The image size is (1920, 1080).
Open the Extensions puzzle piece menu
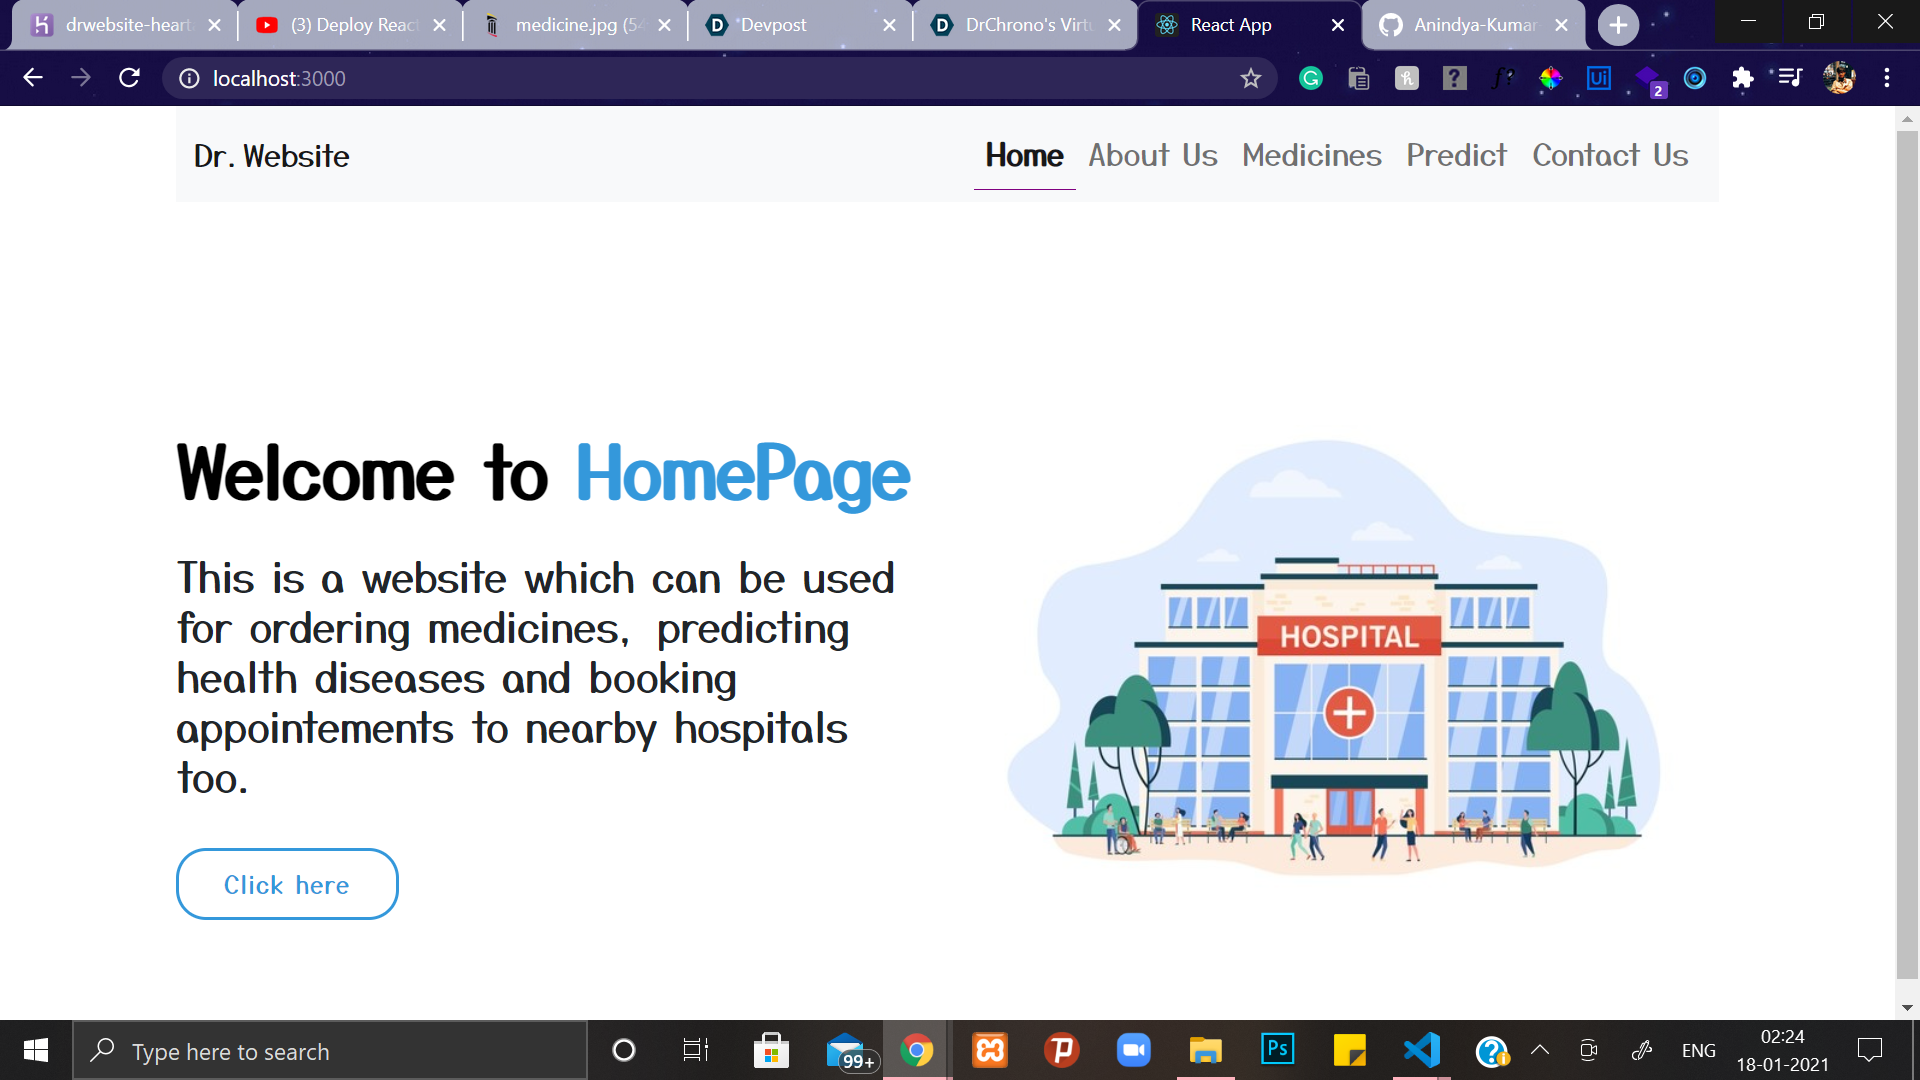1742,78
